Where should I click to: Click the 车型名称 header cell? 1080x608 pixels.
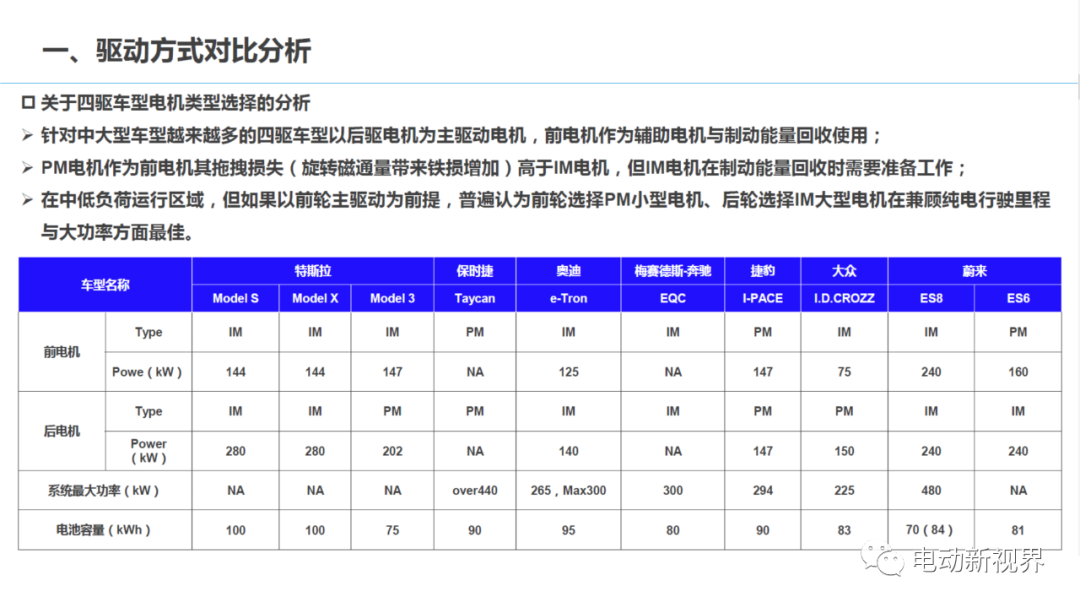[x=105, y=285]
